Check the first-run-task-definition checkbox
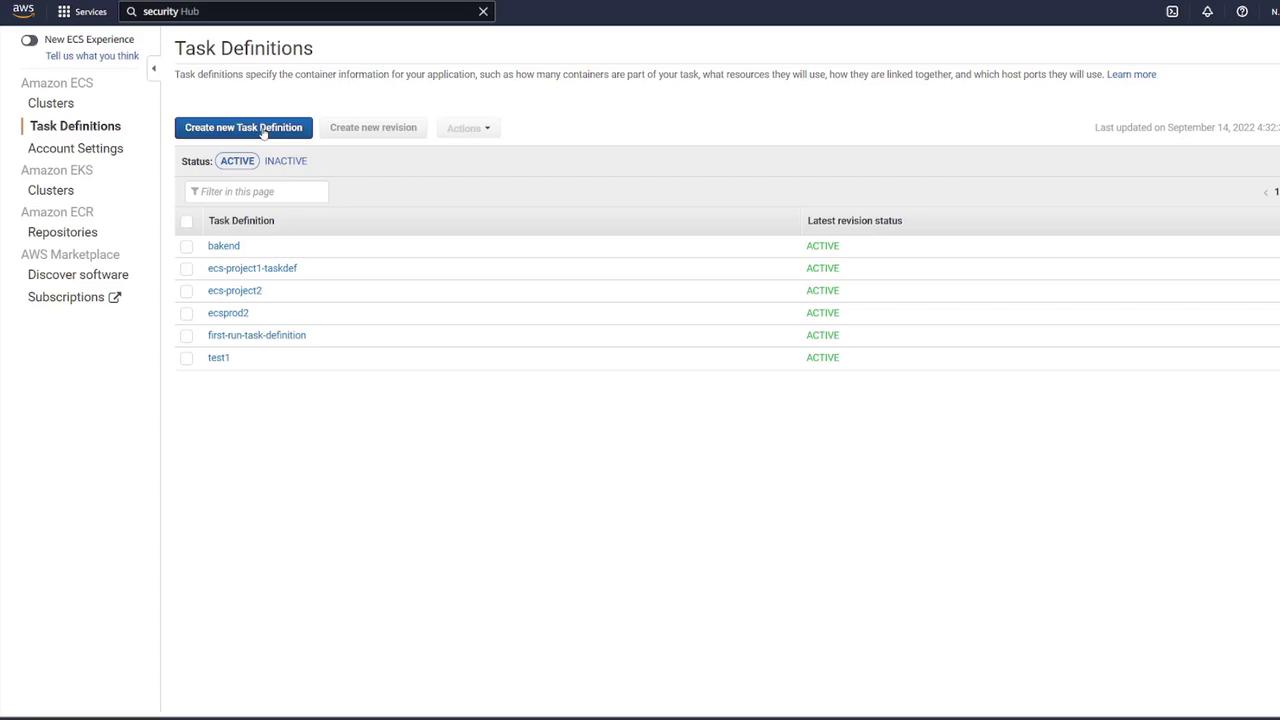 click(x=187, y=335)
